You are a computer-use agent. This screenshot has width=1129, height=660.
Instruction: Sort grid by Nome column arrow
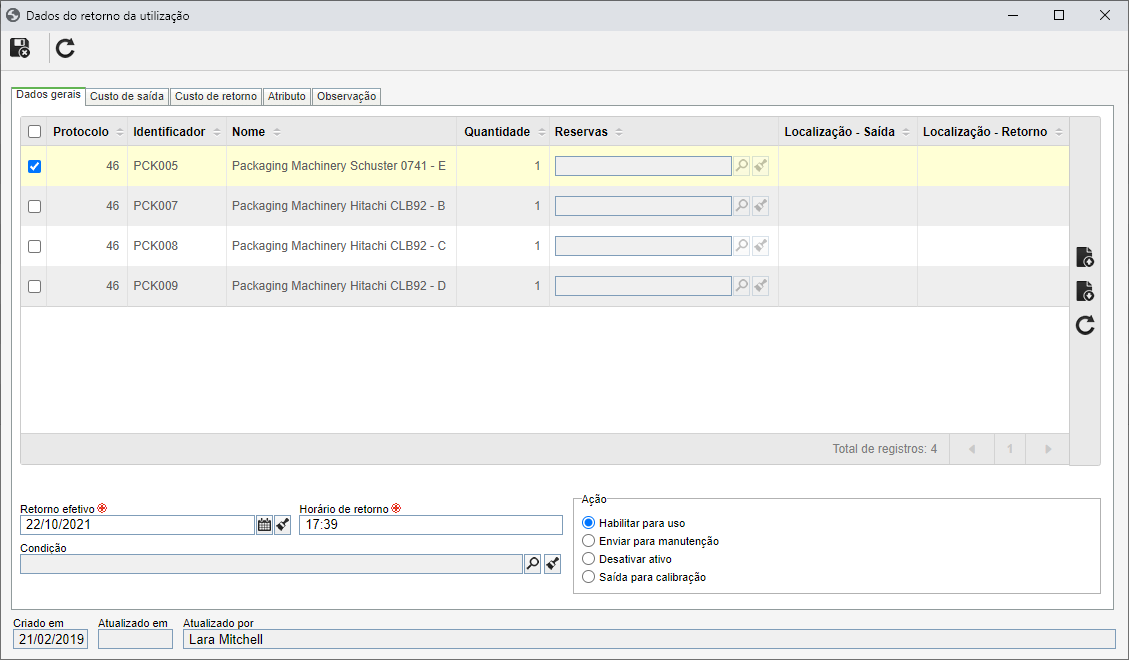(276, 132)
